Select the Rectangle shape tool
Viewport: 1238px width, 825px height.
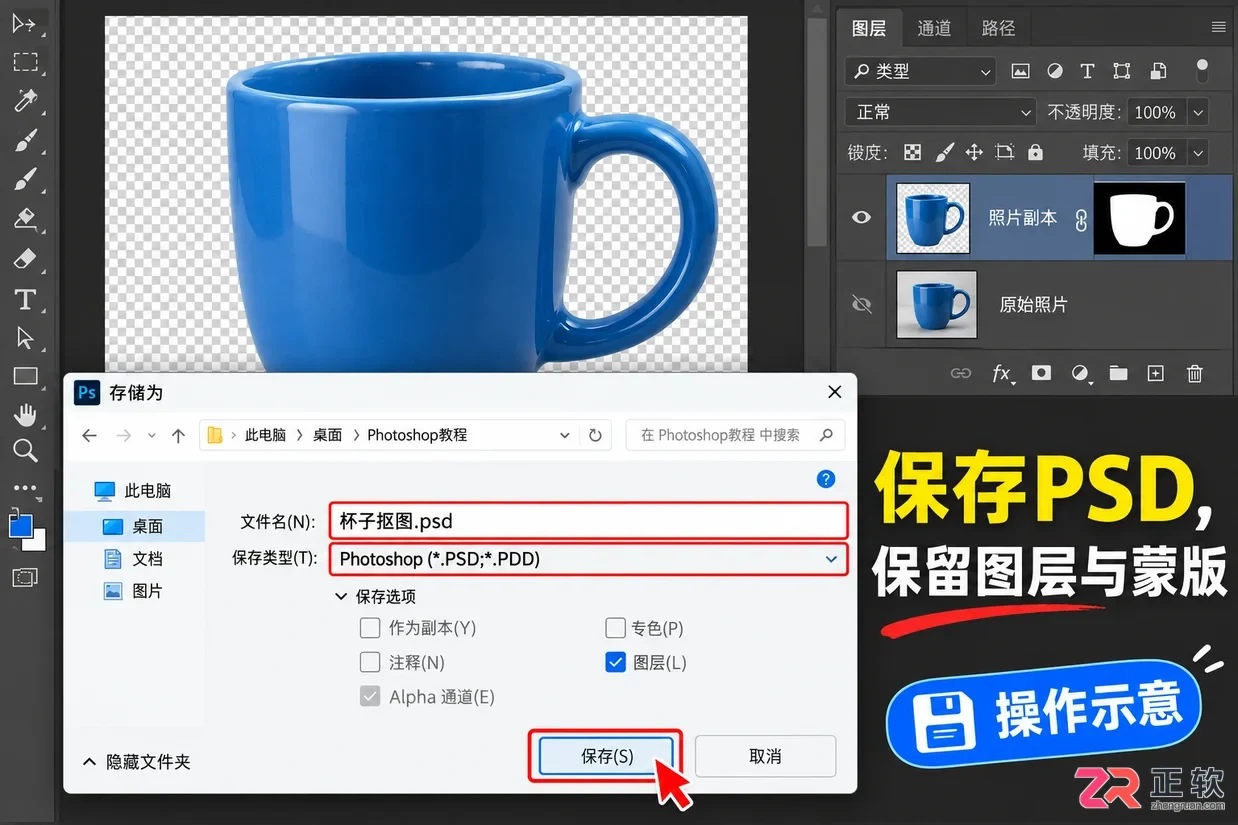(x=25, y=376)
